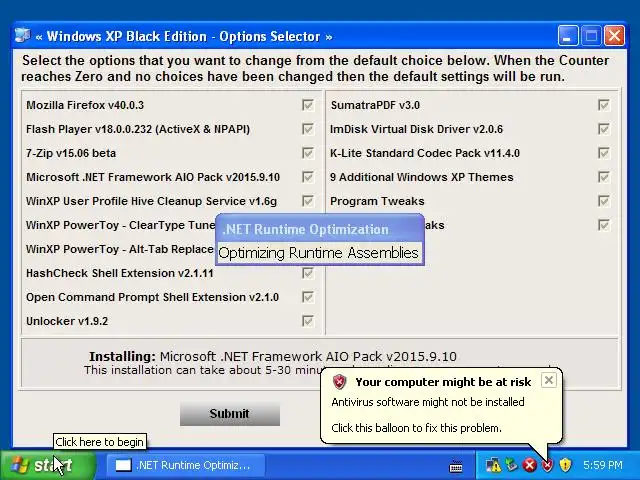
Task: Click the keyboard language bar icon in taskbar
Action: (x=456, y=465)
